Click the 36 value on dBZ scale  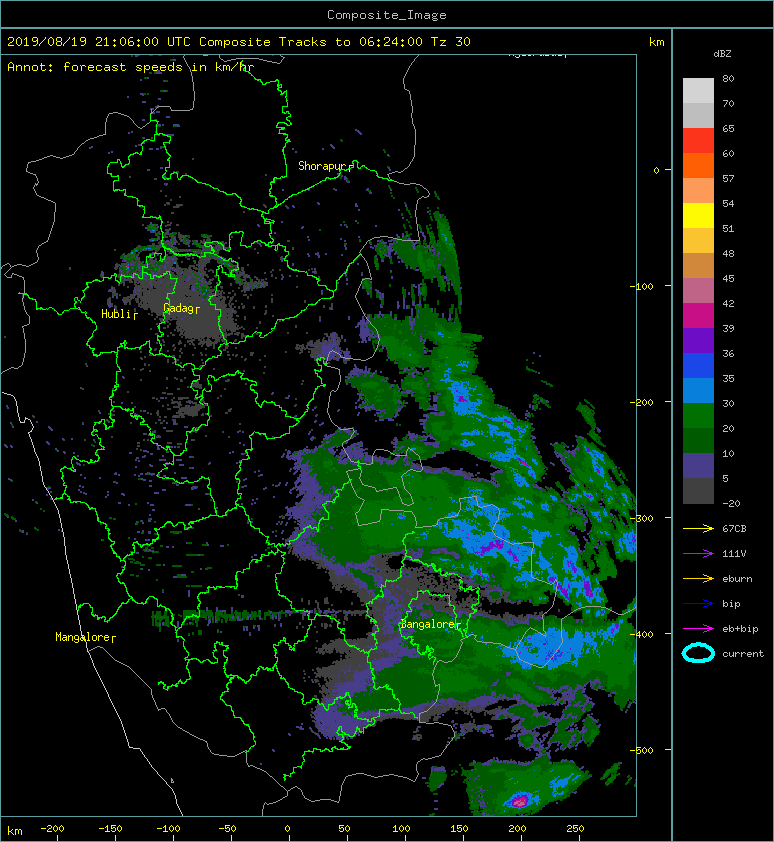click(728, 353)
